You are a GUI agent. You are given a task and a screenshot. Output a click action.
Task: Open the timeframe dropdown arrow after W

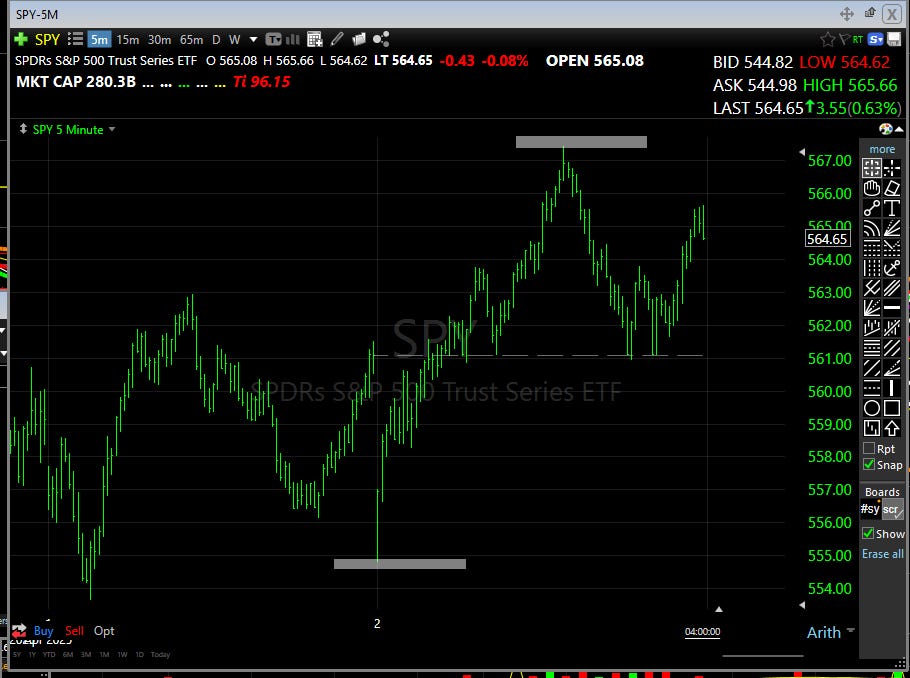coord(253,39)
